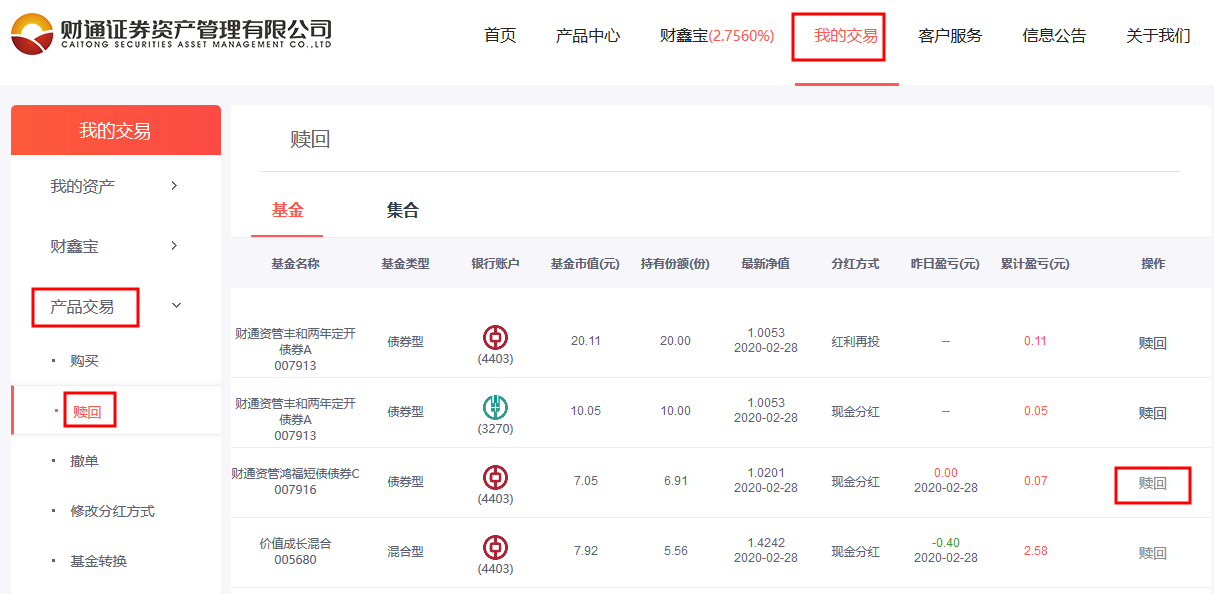Image resolution: width=1214 pixels, height=594 pixels.
Task: Click the fund name 价值成长混合
Action: 295,543
